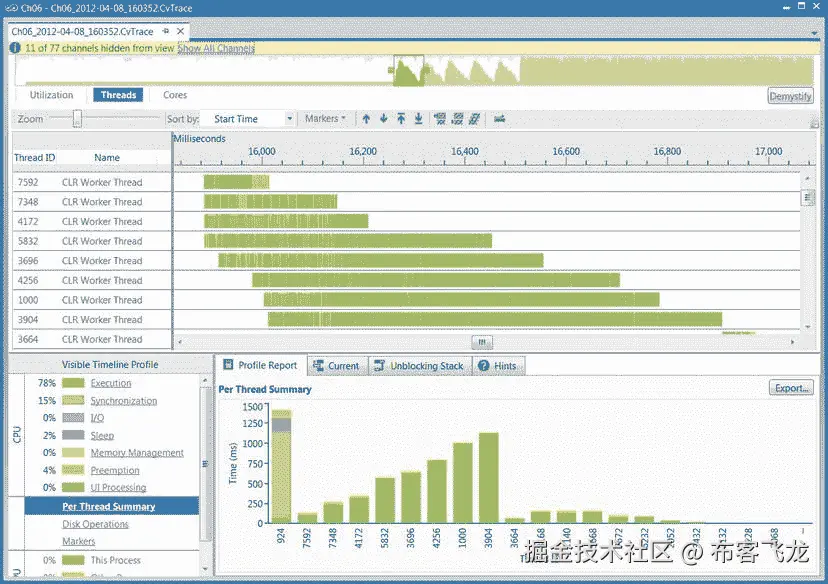This screenshot has height=584, width=828.
Task: Click the Show All Channels link
Action: click(x=216, y=48)
